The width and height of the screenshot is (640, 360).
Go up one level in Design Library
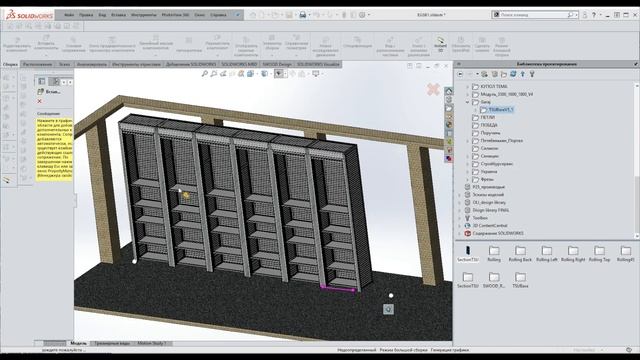(x=522, y=74)
